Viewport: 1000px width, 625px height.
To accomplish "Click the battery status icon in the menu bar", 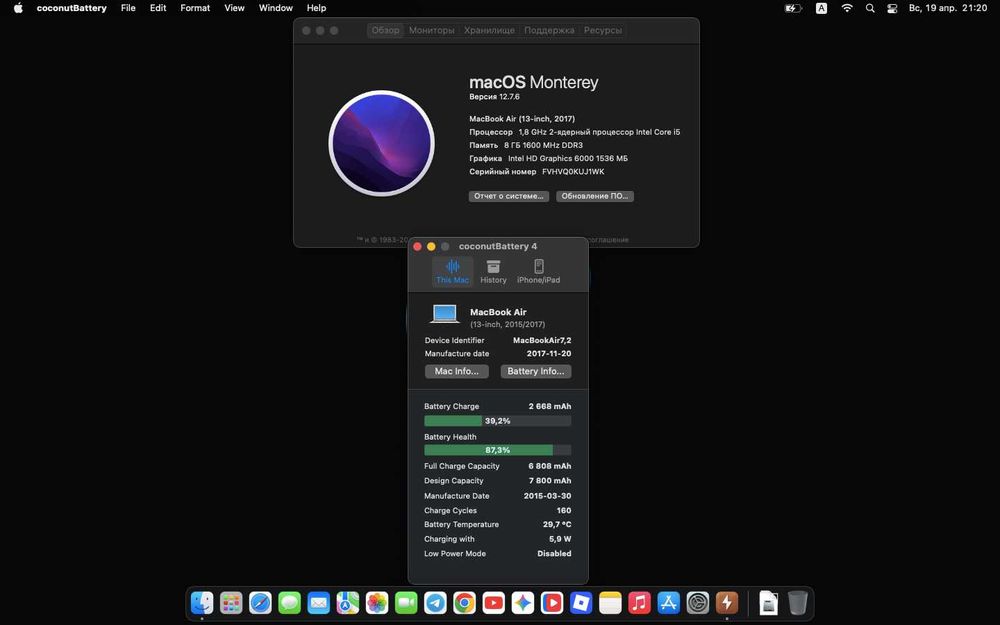I will pos(793,8).
